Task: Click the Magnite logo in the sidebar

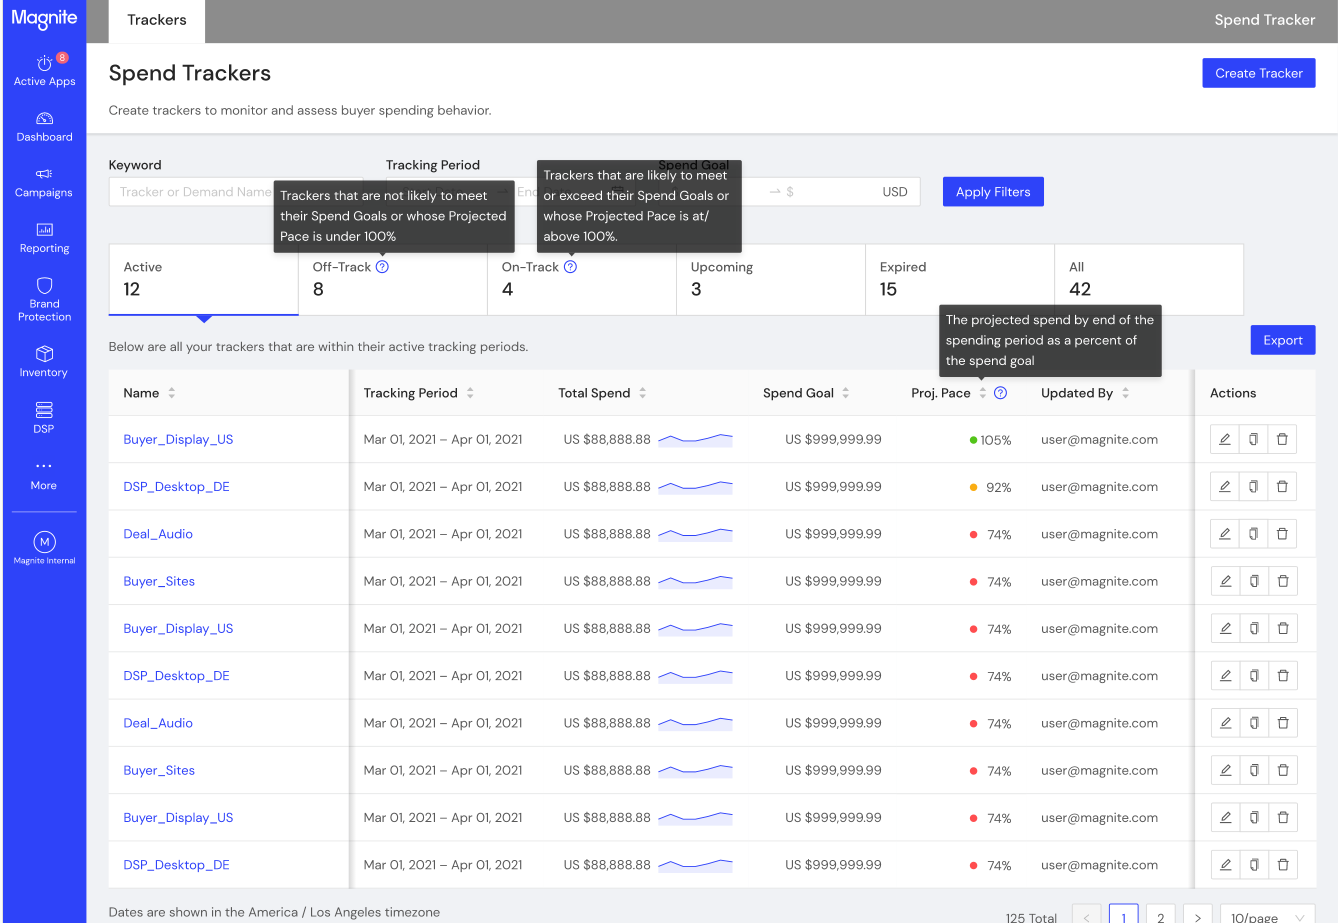Action: [x=44, y=19]
